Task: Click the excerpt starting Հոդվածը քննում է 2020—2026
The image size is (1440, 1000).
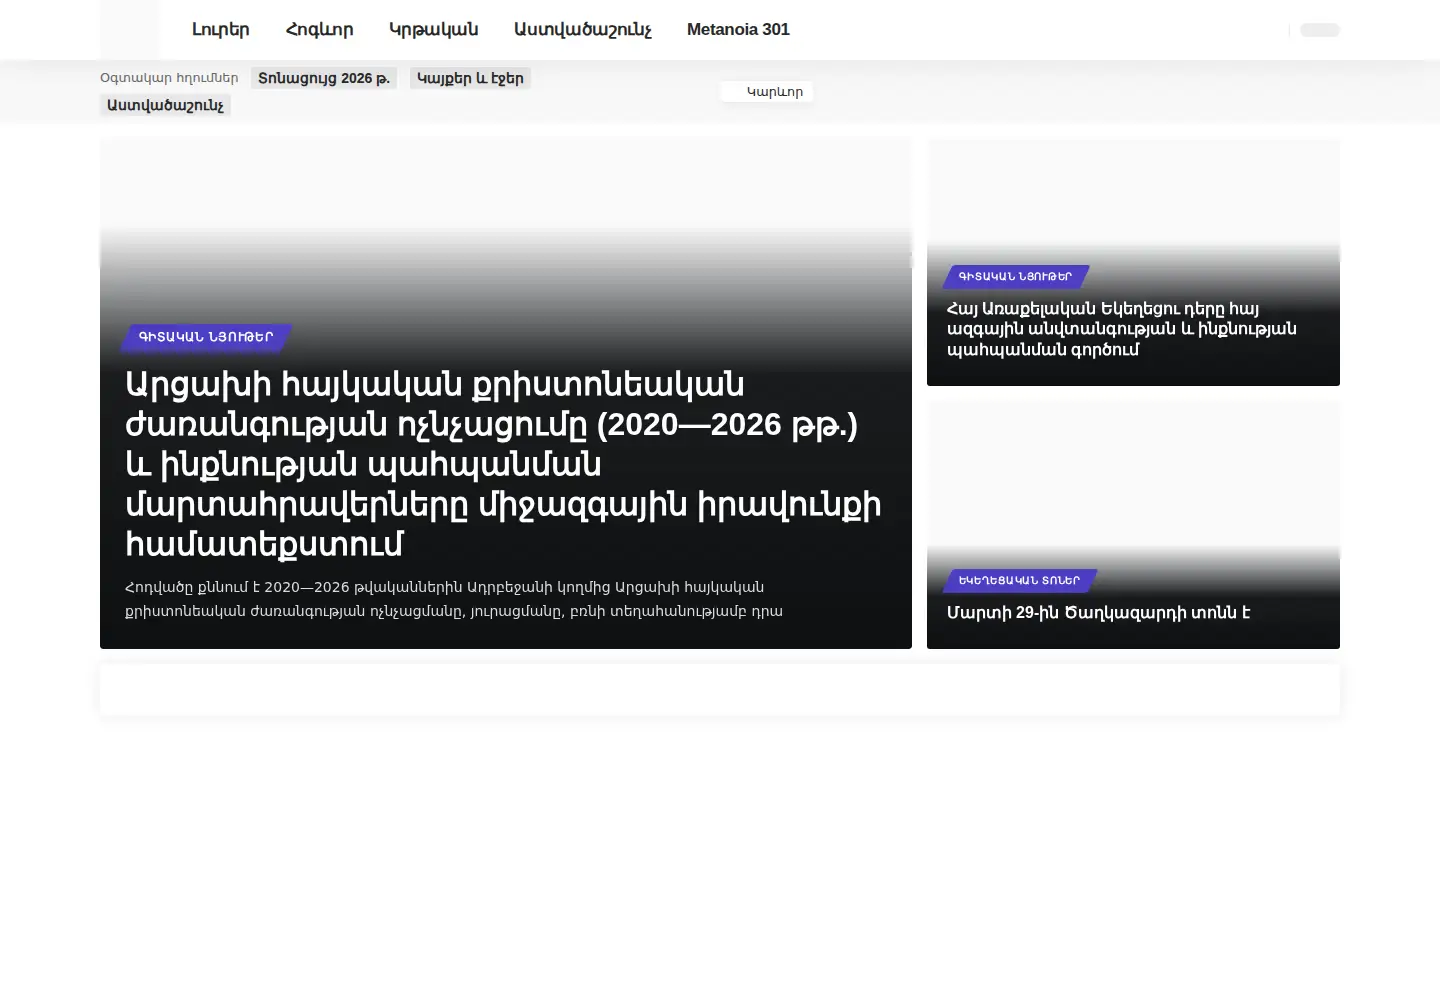Action: pos(454,599)
